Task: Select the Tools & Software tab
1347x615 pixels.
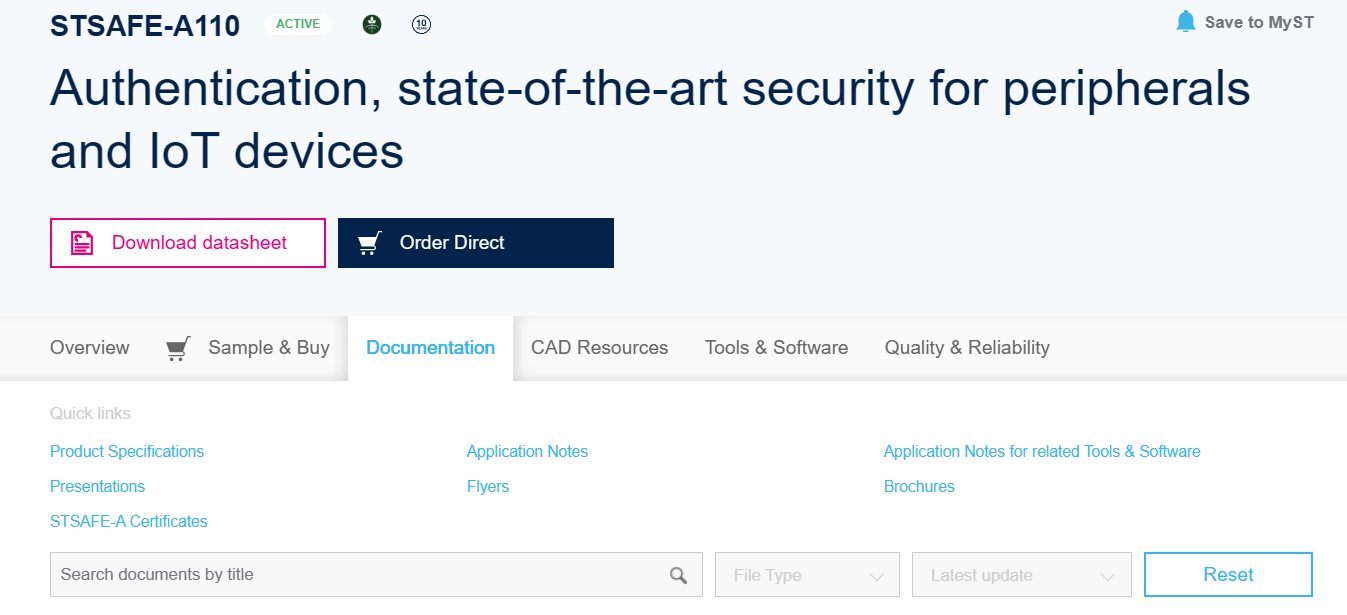Action: pos(776,347)
